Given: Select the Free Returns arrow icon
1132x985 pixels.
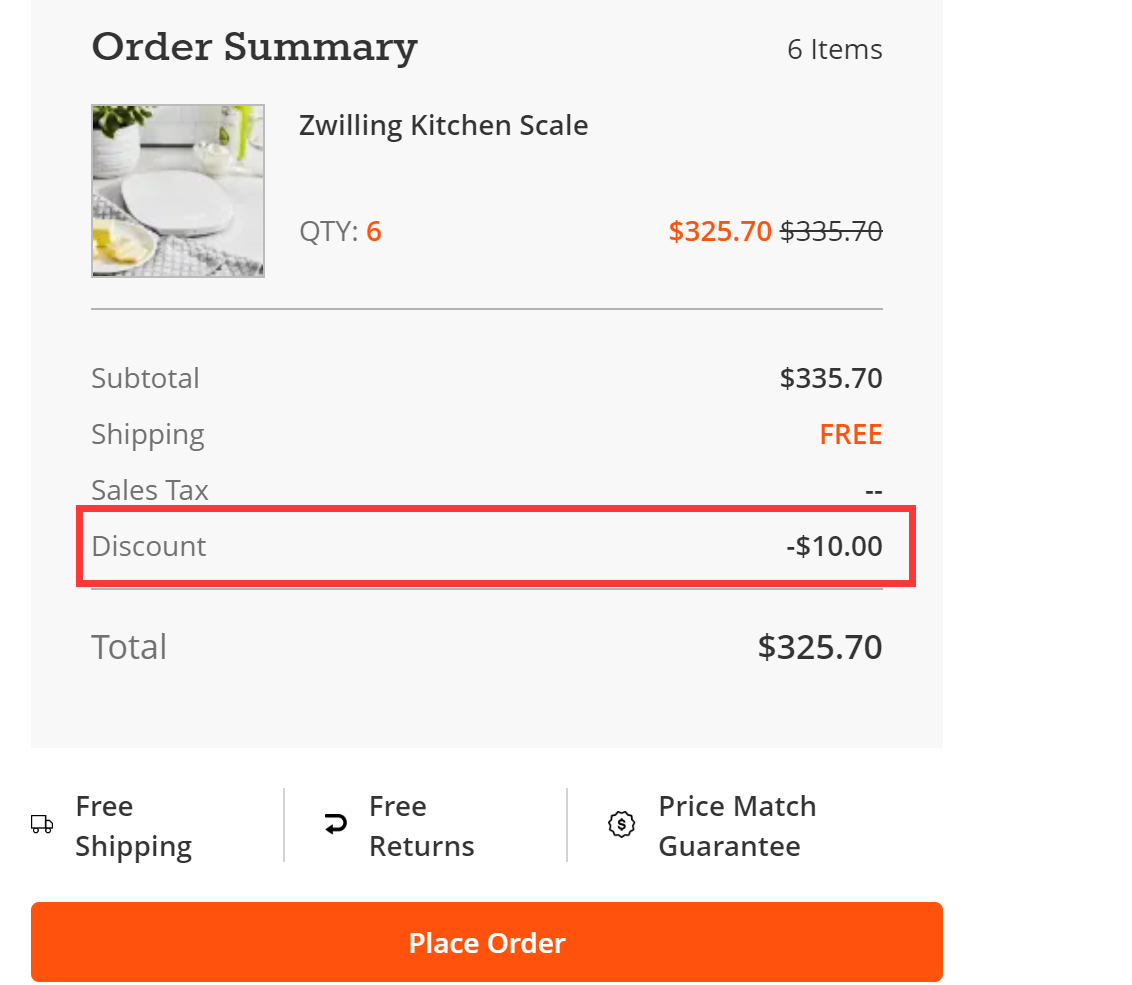Looking at the screenshot, I should (335, 823).
